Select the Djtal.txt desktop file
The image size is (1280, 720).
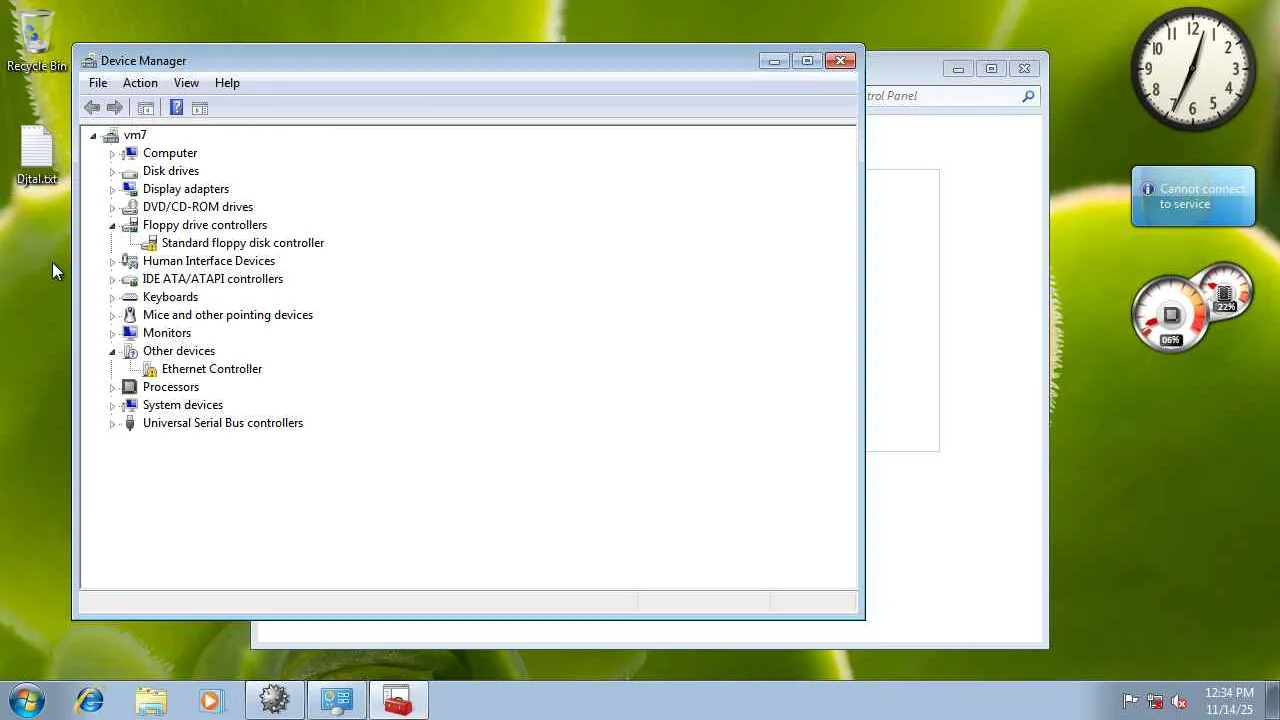coord(37,155)
